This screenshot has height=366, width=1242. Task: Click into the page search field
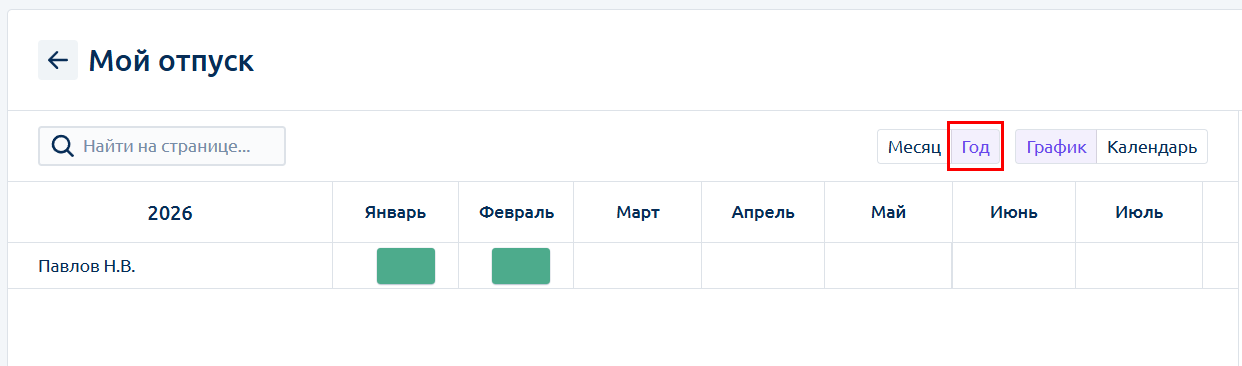pyautogui.click(x=162, y=146)
